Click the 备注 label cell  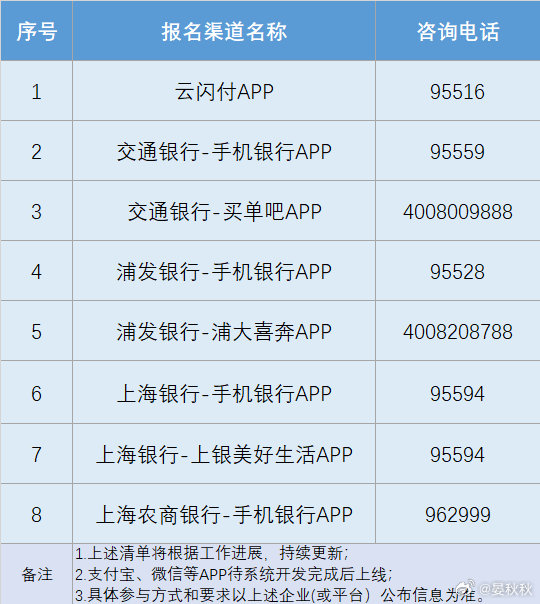click(x=37, y=574)
